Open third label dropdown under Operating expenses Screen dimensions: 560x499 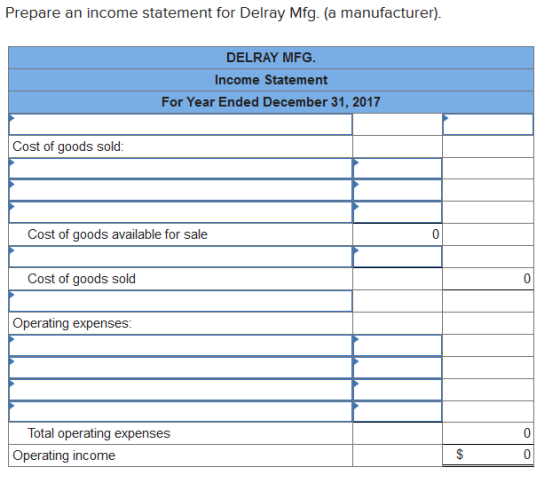[x=180, y=389]
